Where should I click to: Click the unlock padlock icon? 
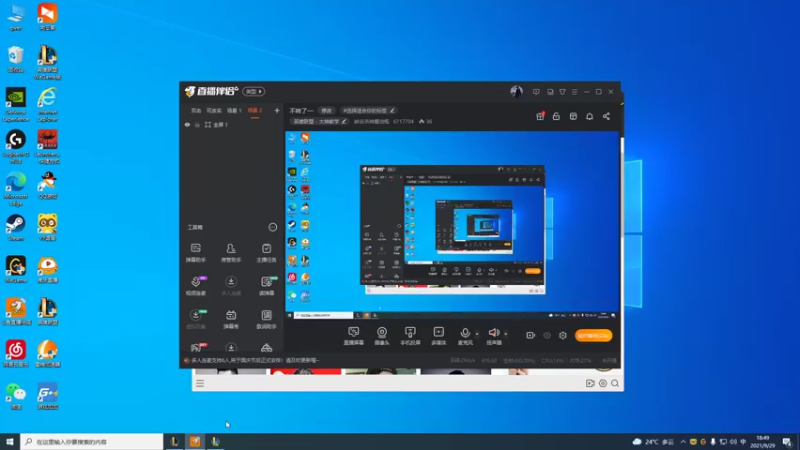556,116
